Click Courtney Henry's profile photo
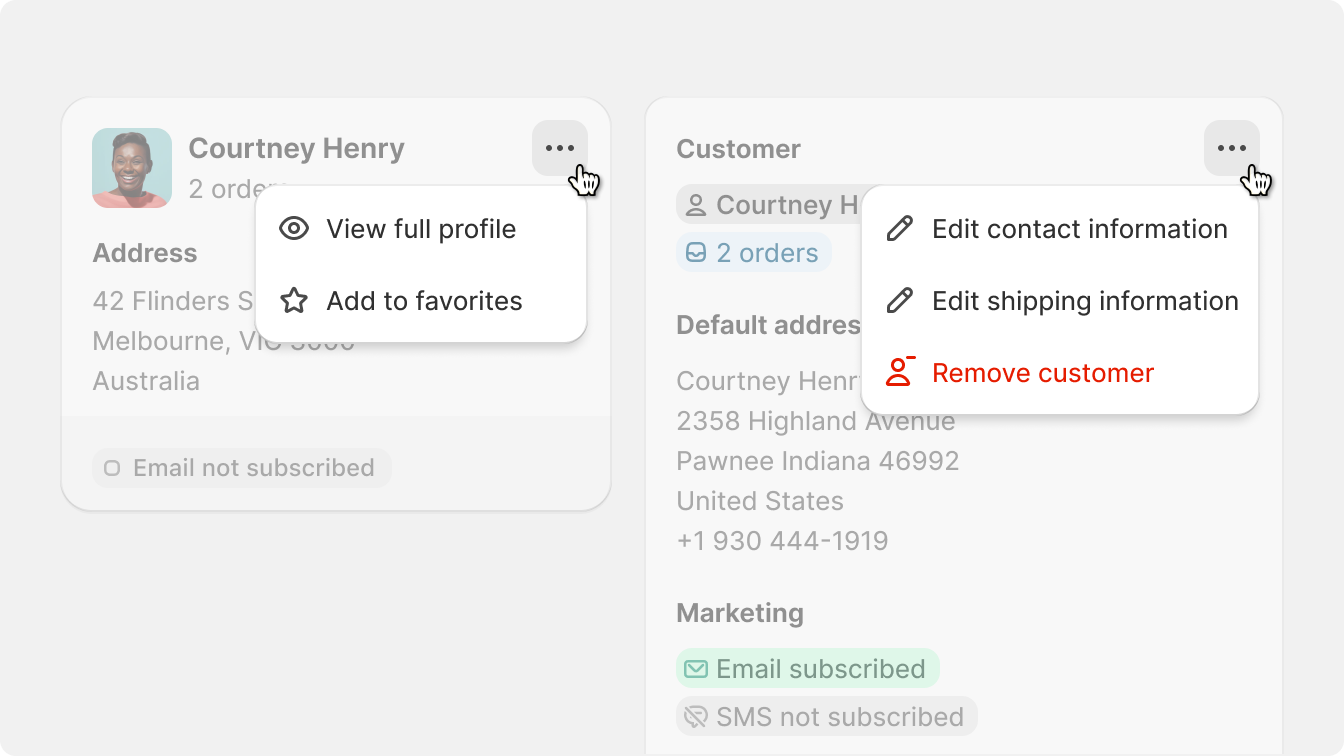Viewport: 1344px width, 756px height. (x=132, y=168)
